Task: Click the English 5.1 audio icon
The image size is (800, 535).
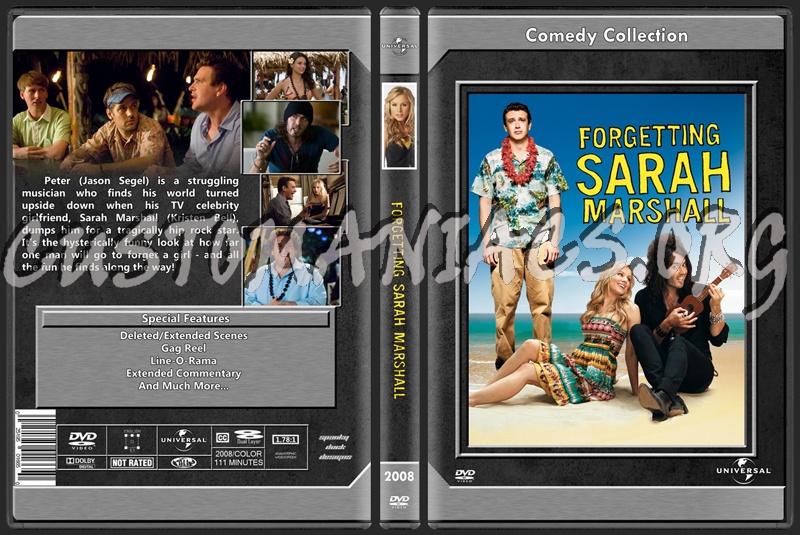Action: [x=132, y=441]
